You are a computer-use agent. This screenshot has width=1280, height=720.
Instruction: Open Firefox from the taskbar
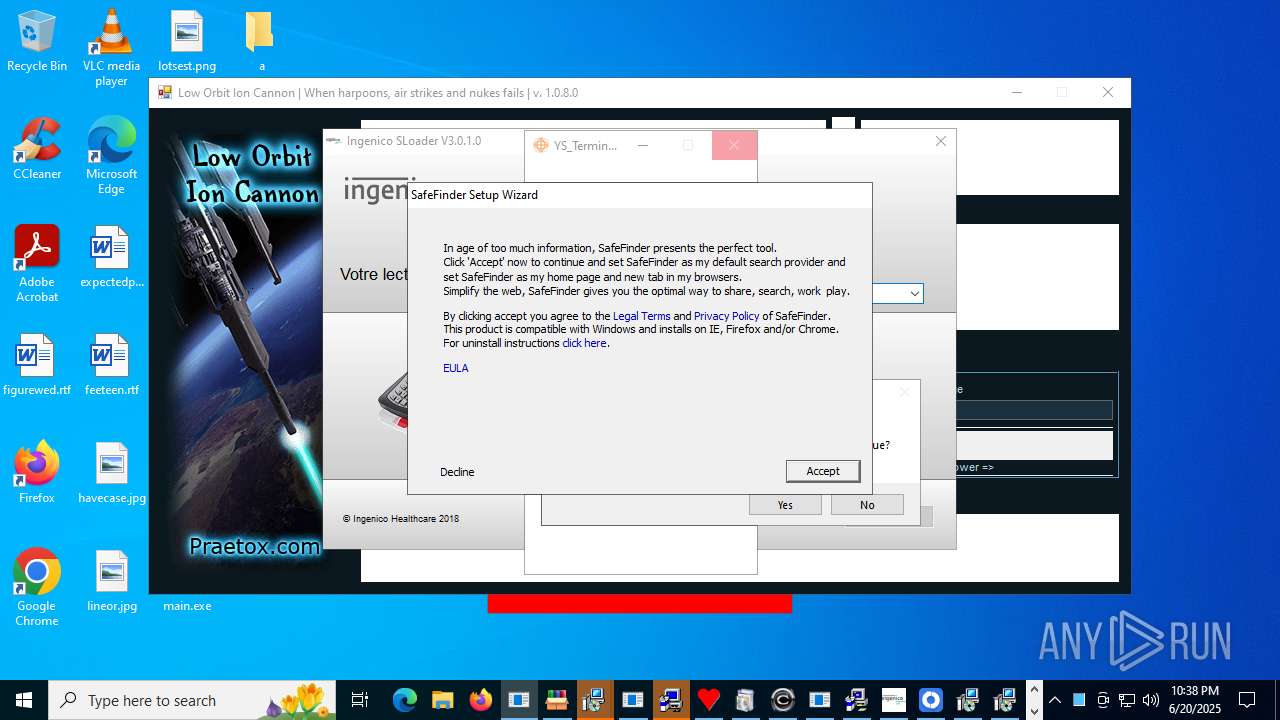click(x=480, y=700)
